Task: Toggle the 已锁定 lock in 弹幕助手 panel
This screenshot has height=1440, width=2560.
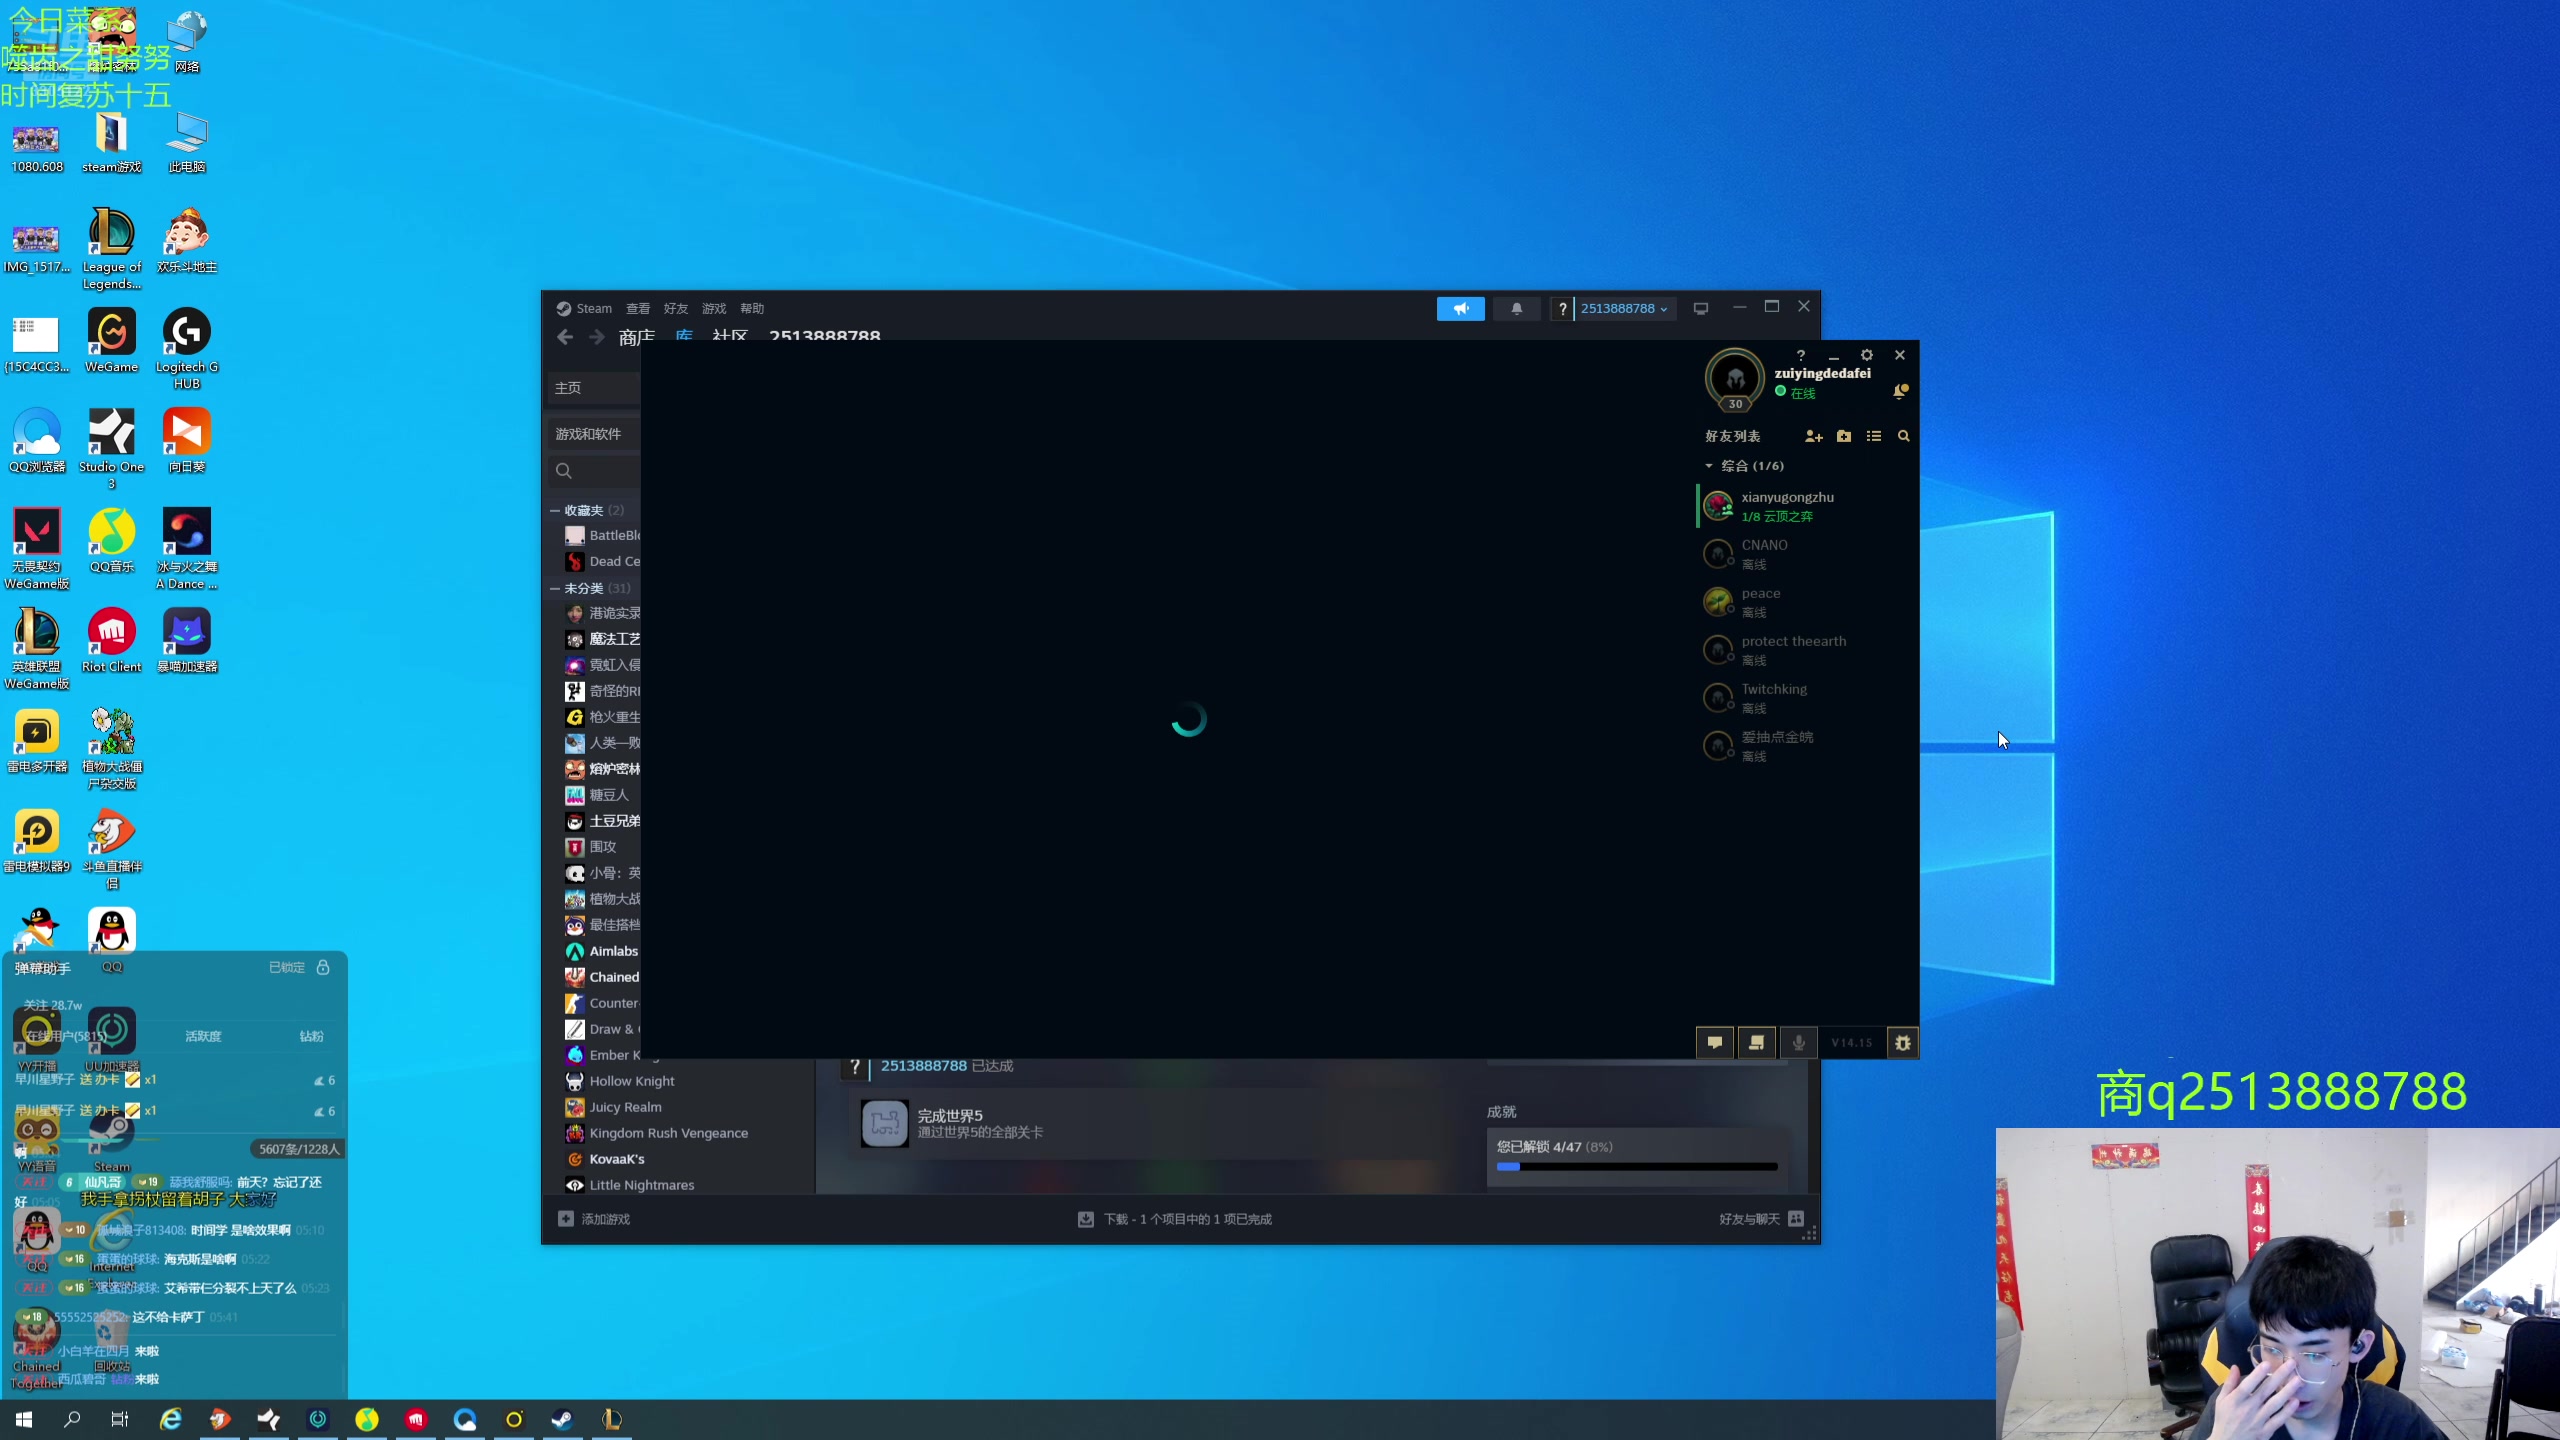Action: click(x=323, y=967)
